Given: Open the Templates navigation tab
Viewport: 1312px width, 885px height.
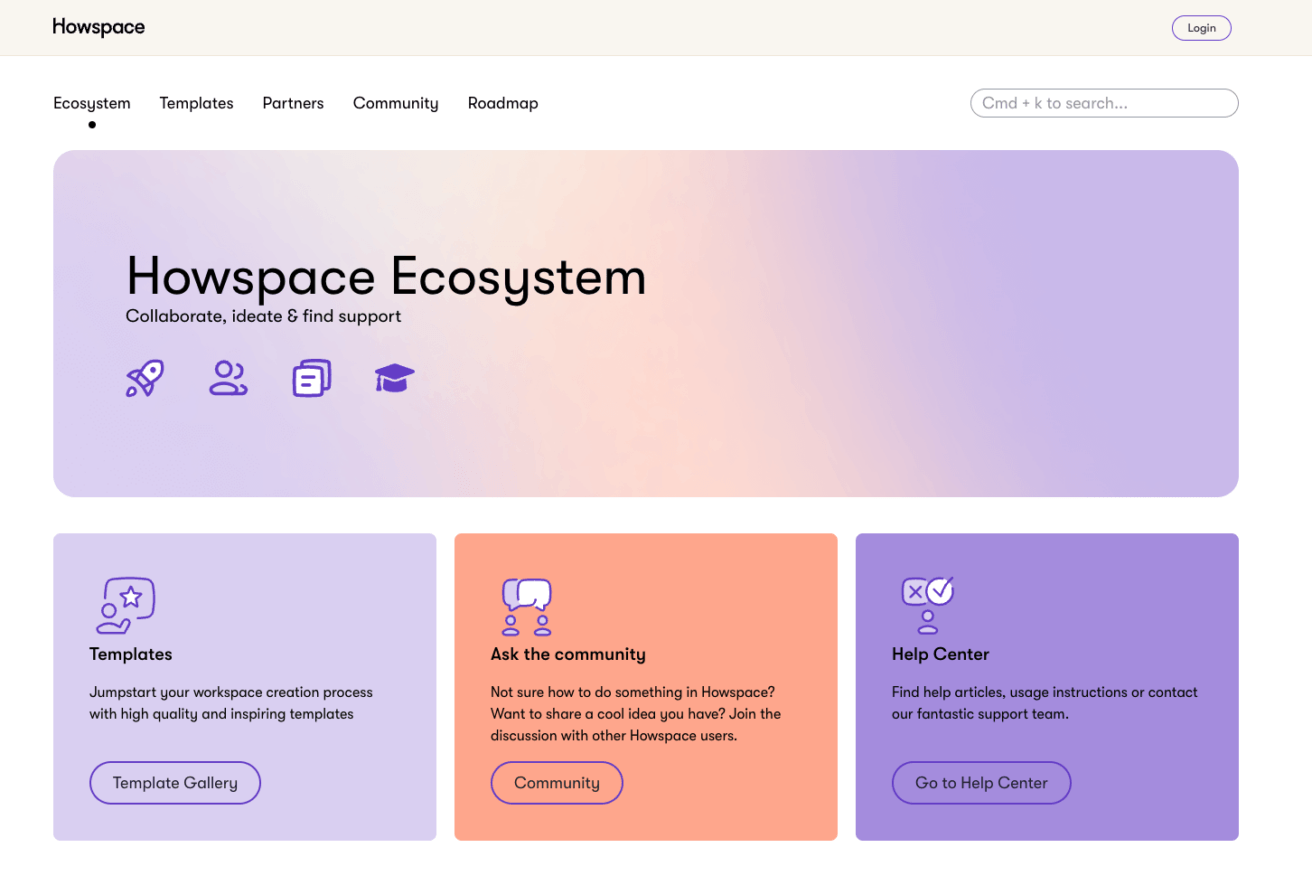Looking at the screenshot, I should (196, 103).
